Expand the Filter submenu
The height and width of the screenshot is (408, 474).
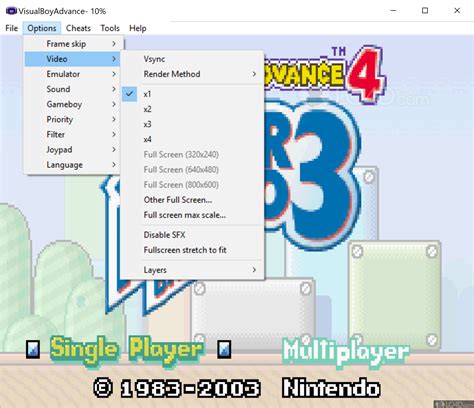[x=72, y=134]
